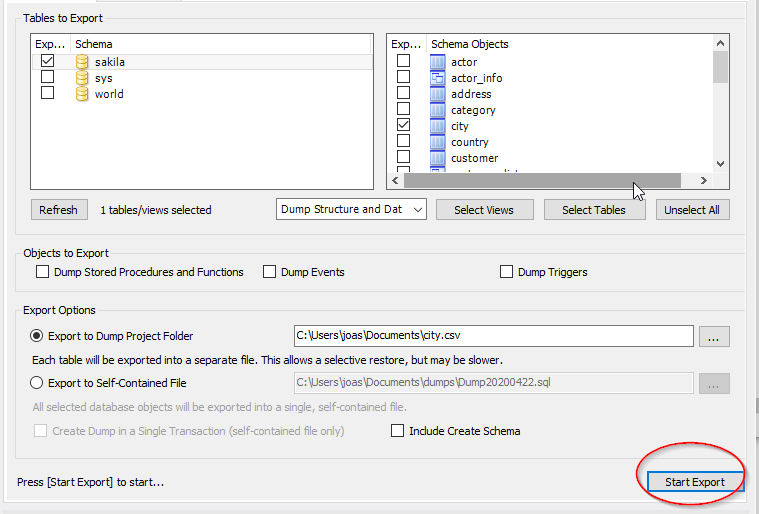Browse for dump project folder path
Viewport: 759px width, 514px height.
[713, 337]
